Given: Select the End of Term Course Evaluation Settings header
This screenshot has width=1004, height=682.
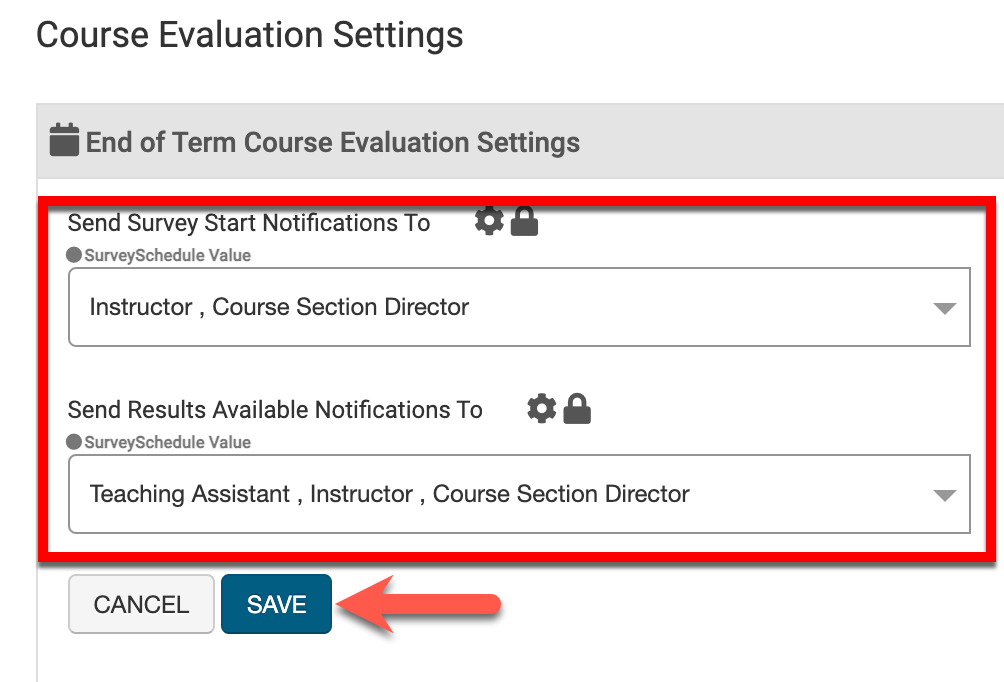Looking at the screenshot, I should (332, 142).
